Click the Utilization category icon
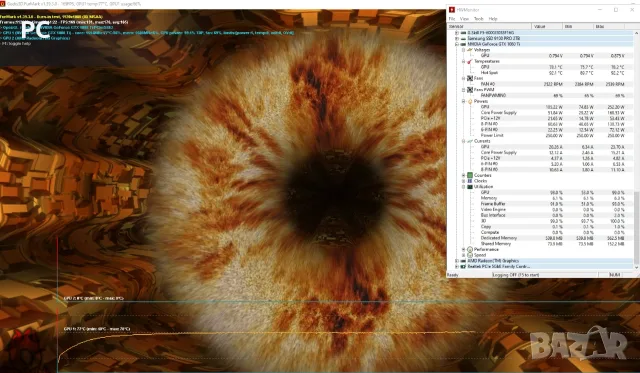Viewport: 640px width, 373px height. click(470, 186)
